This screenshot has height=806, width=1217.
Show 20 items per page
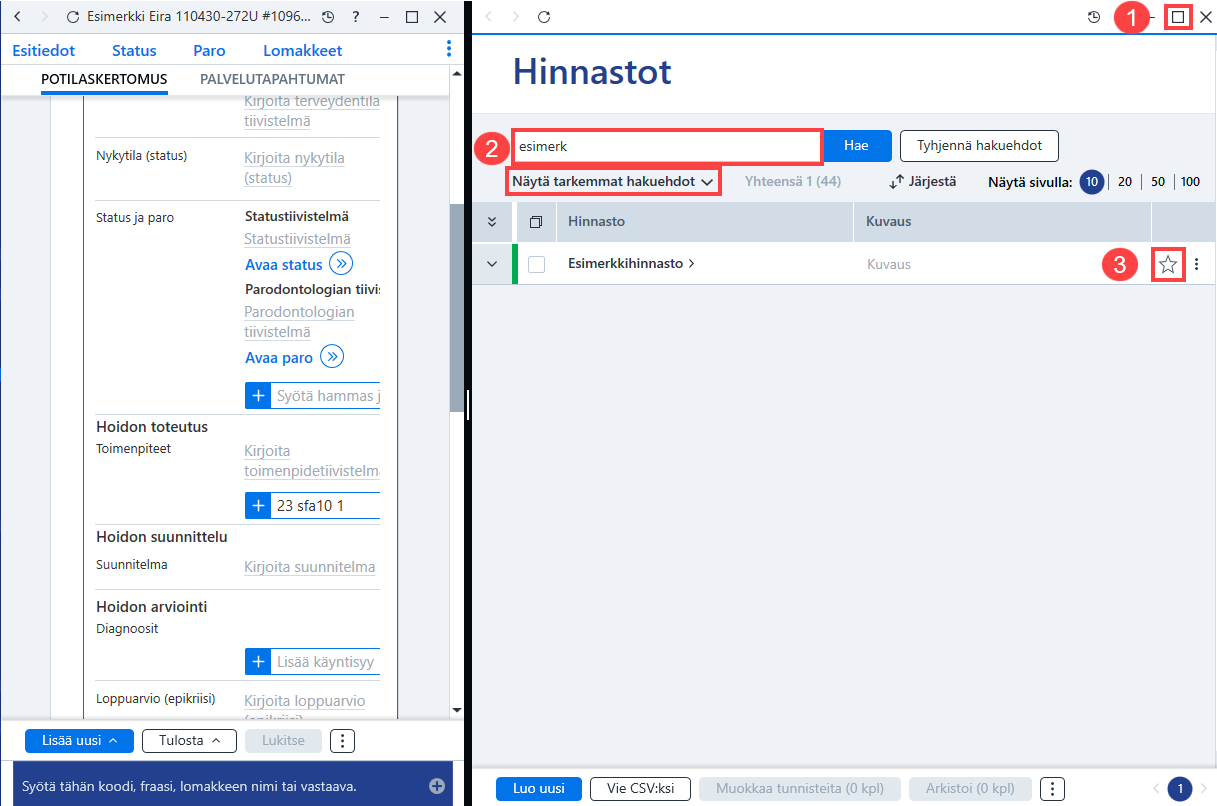point(1125,182)
